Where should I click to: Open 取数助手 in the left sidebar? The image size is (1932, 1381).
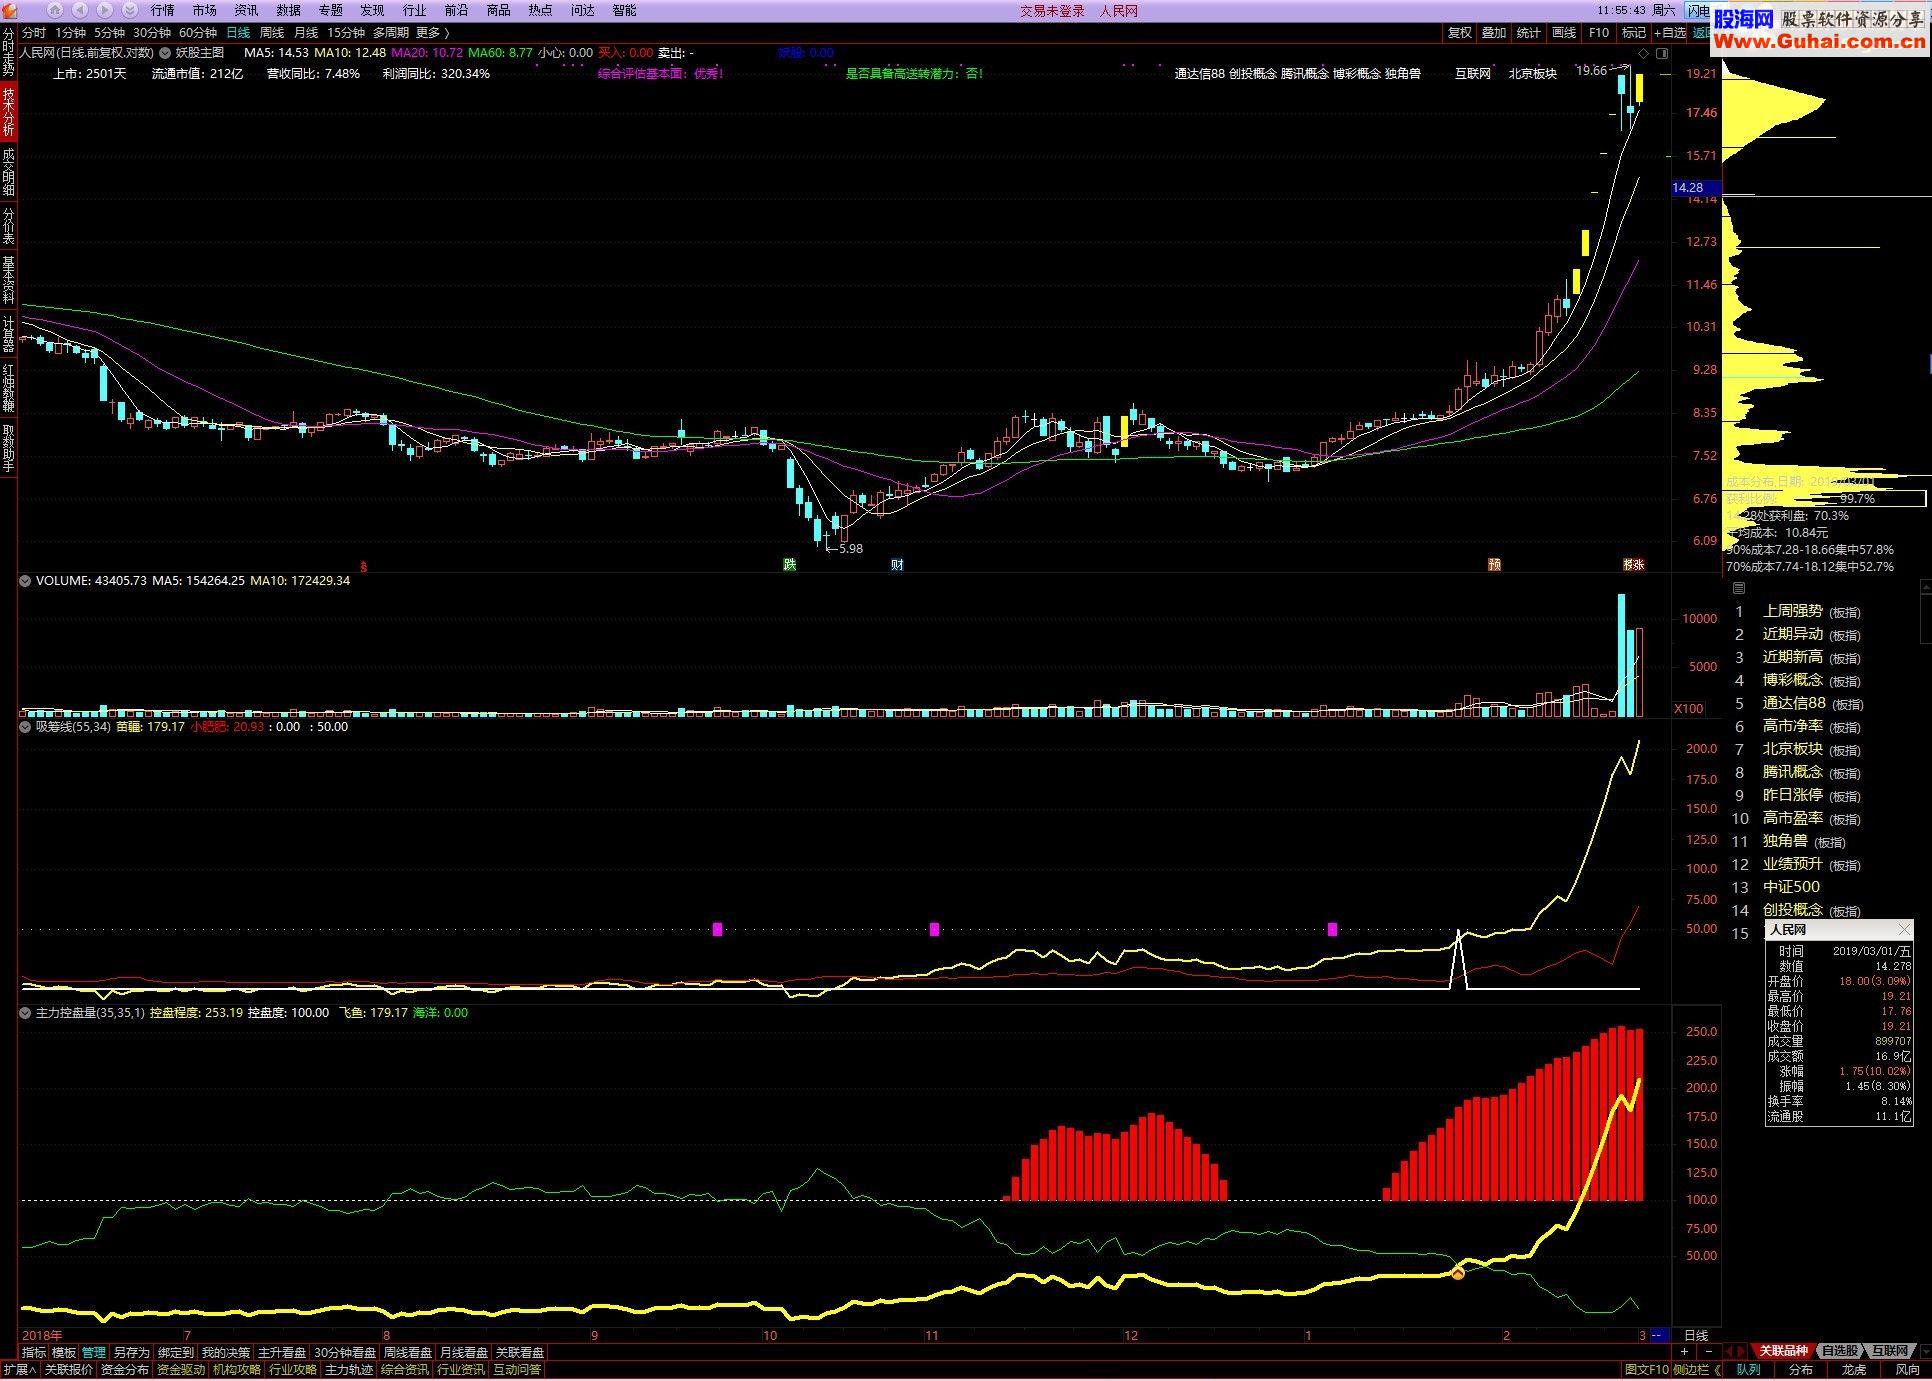tap(8, 448)
